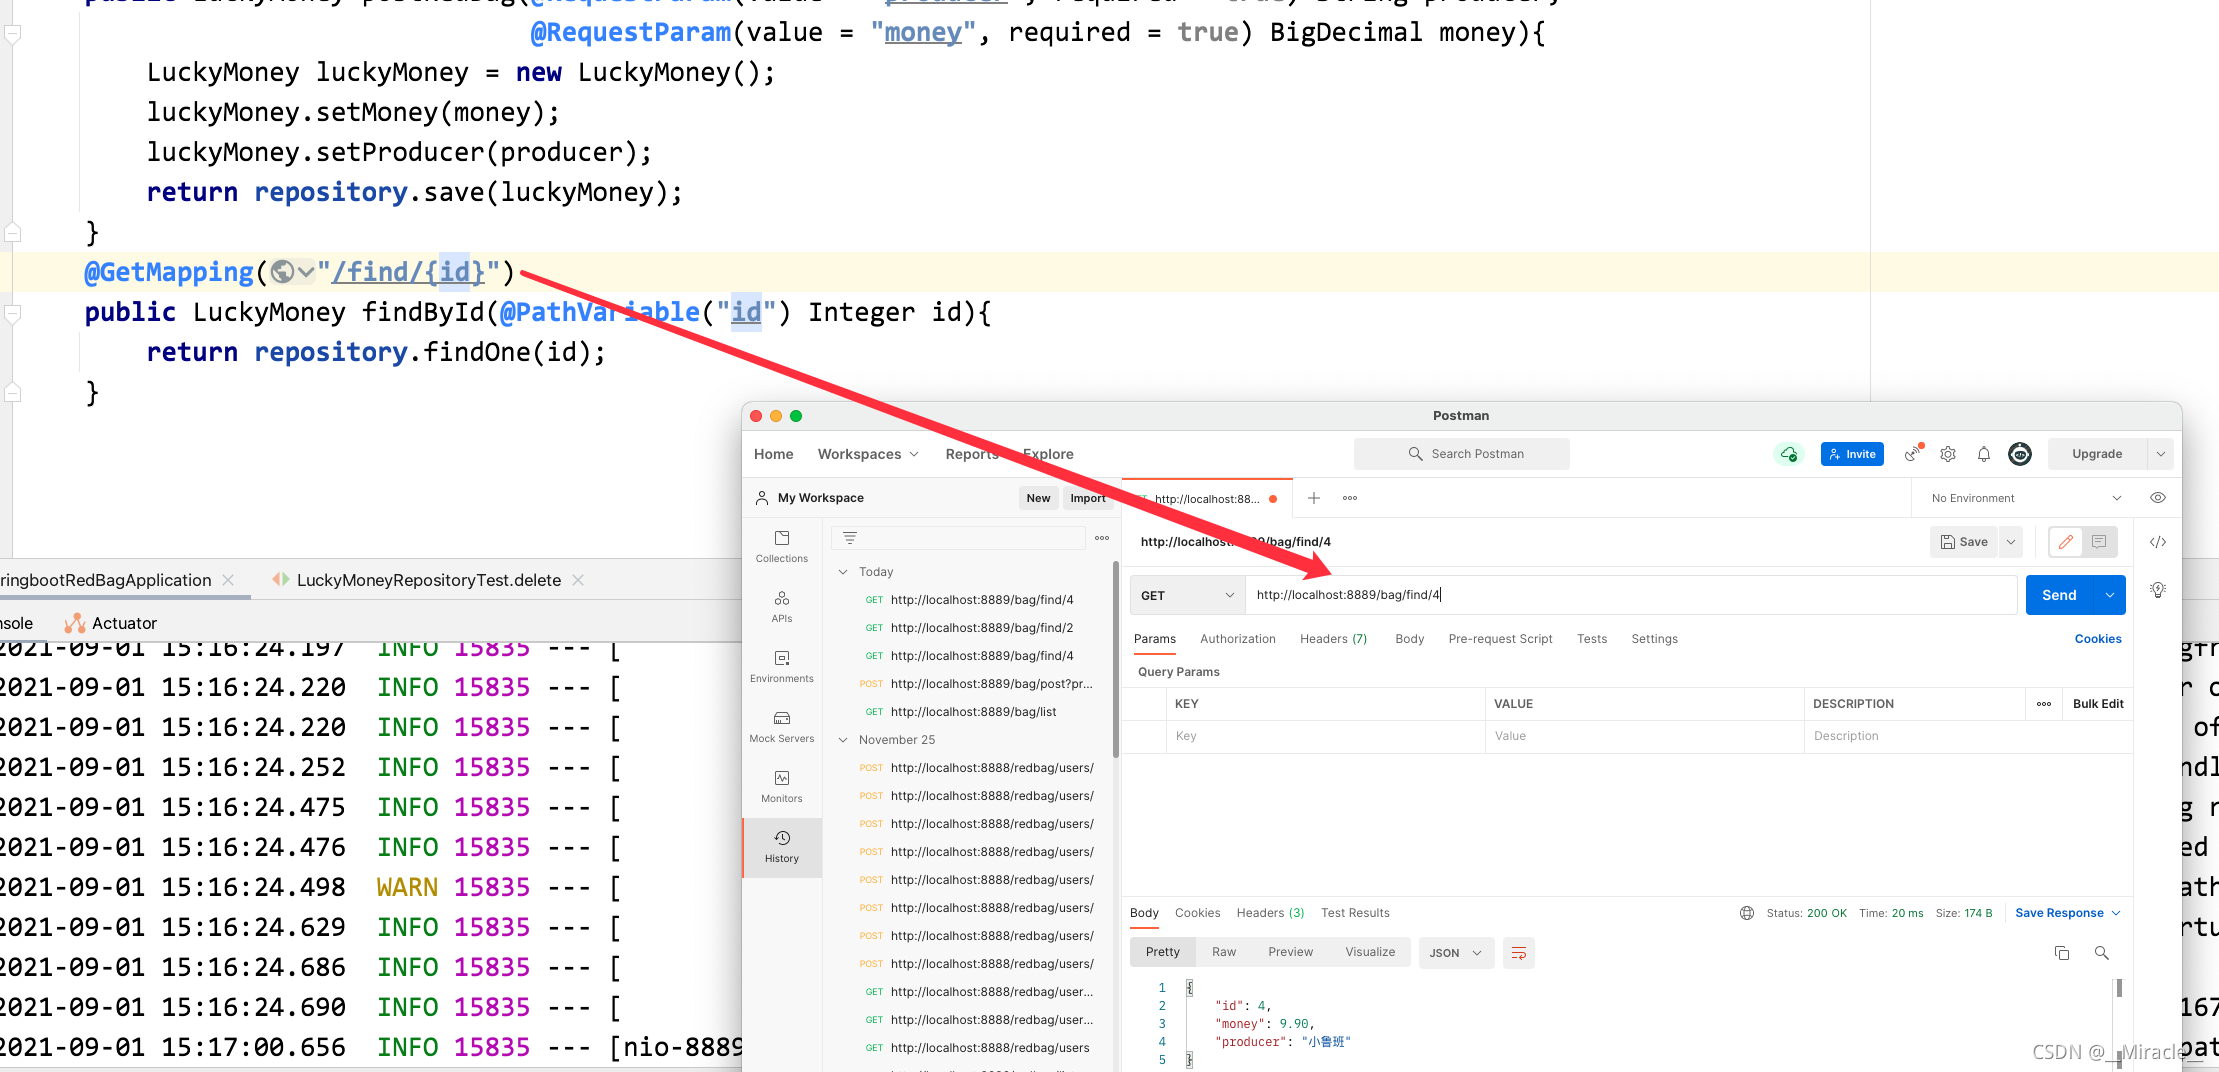This screenshot has height=1072, width=2219.
Task: Open the Postman user avatar menu
Action: pos(2020,454)
